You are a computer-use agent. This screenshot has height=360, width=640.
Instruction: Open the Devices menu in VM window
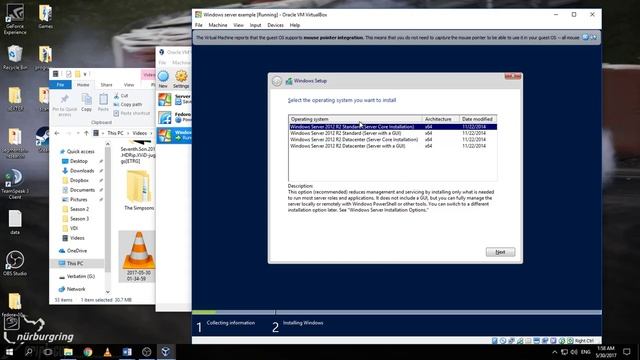(275, 25)
